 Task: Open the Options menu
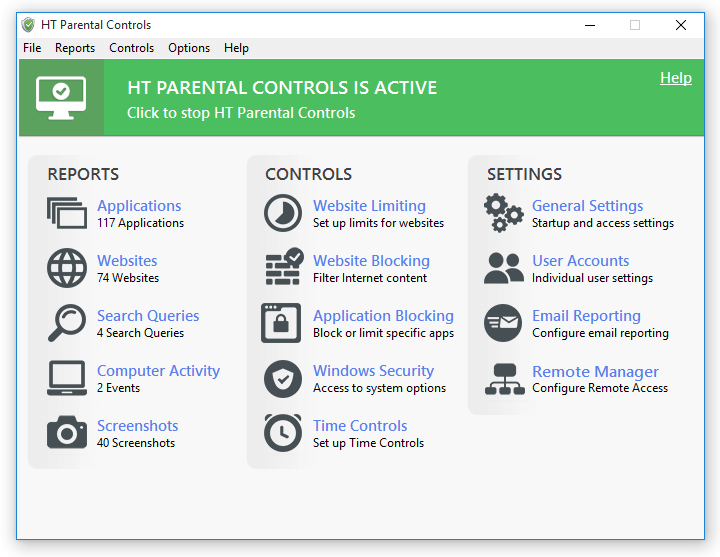coord(189,48)
